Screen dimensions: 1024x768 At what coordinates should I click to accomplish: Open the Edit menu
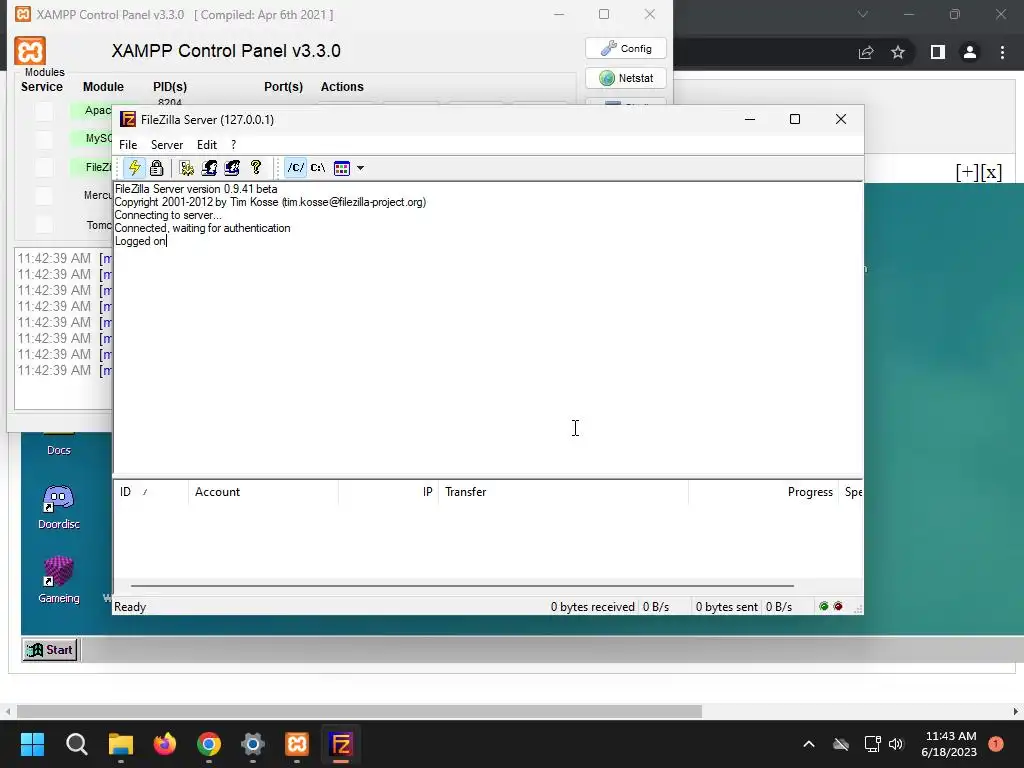pyautogui.click(x=207, y=145)
